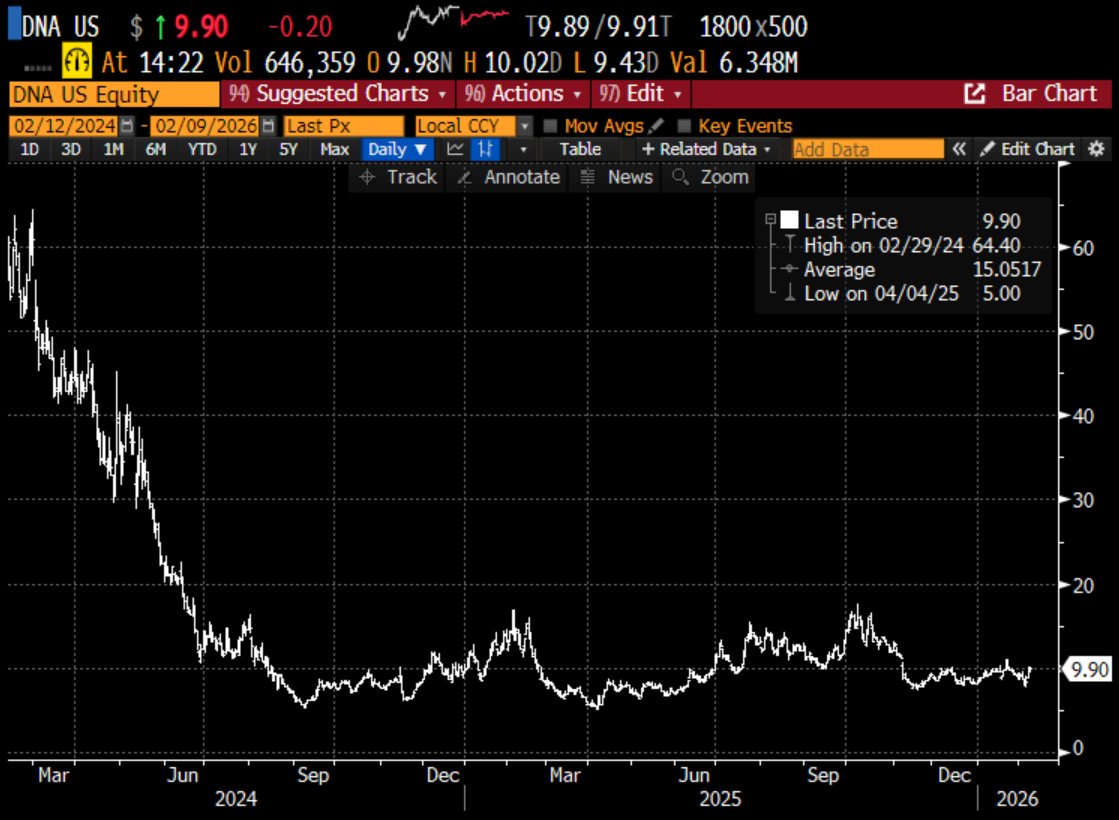Open the chart type extra options arrow
1119x820 pixels.
coord(523,149)
